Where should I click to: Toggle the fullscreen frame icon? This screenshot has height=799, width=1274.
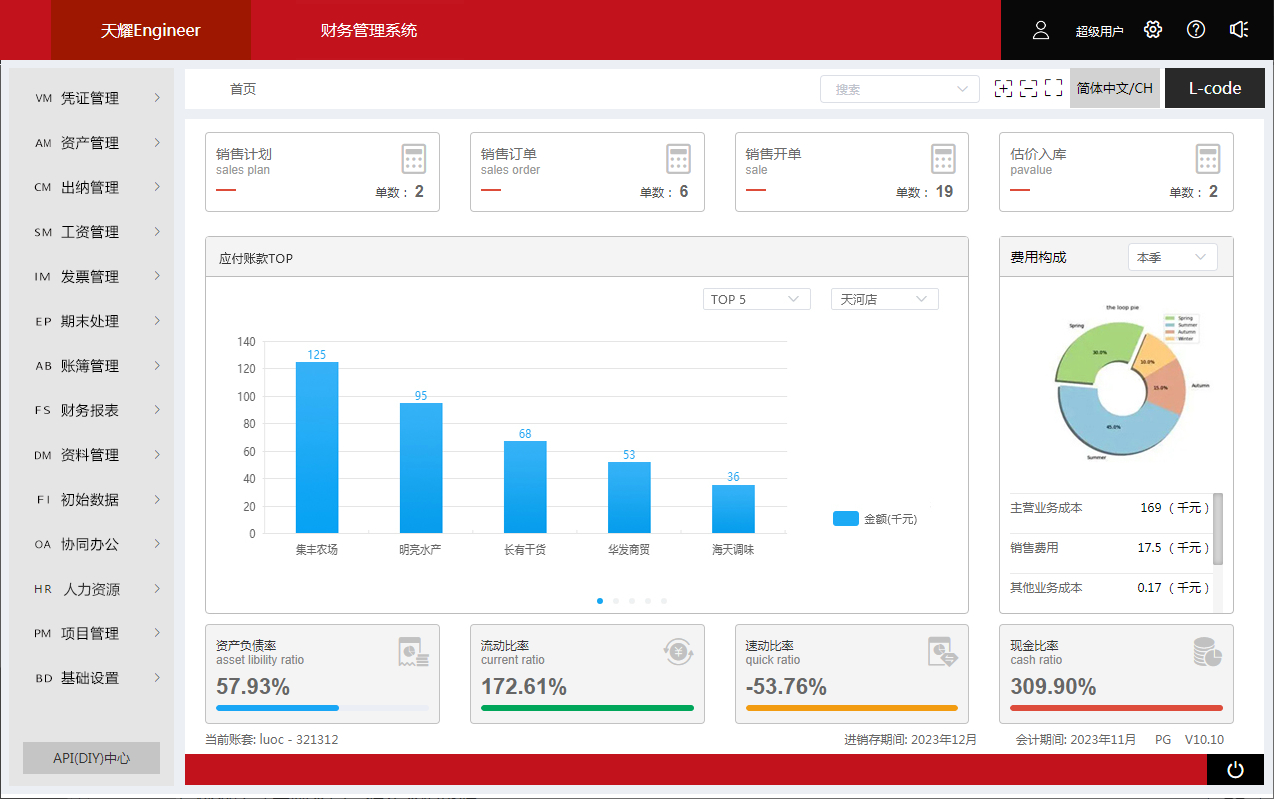tap(1053, 89)
